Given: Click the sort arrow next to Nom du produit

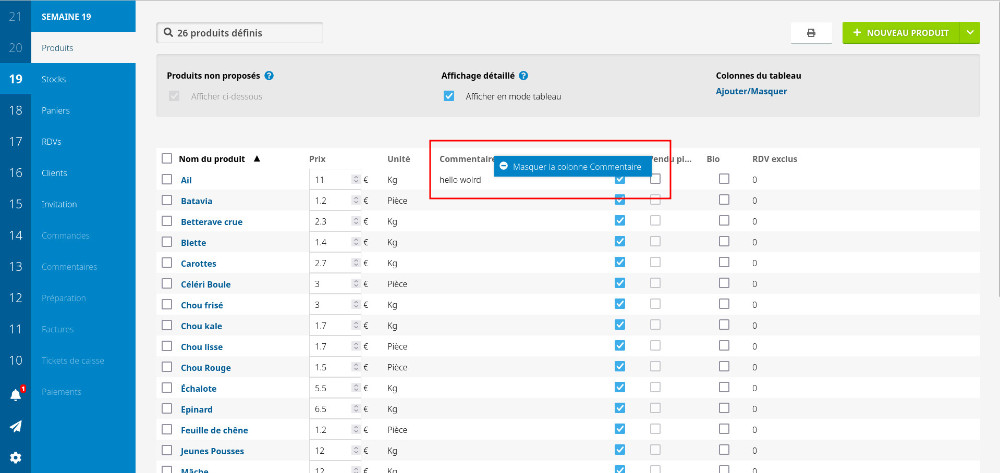Looking at the screenshot, I should tap(257, 158).
